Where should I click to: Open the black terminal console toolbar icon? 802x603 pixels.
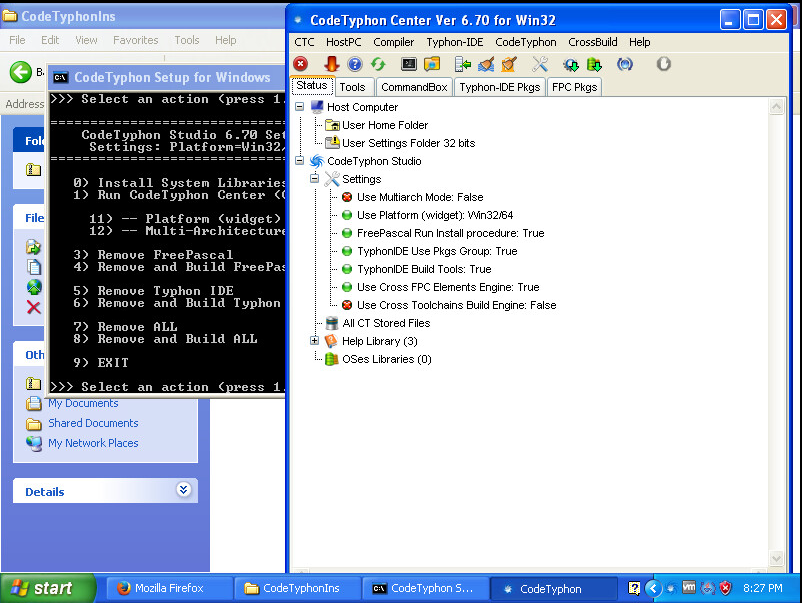[409, 64]
